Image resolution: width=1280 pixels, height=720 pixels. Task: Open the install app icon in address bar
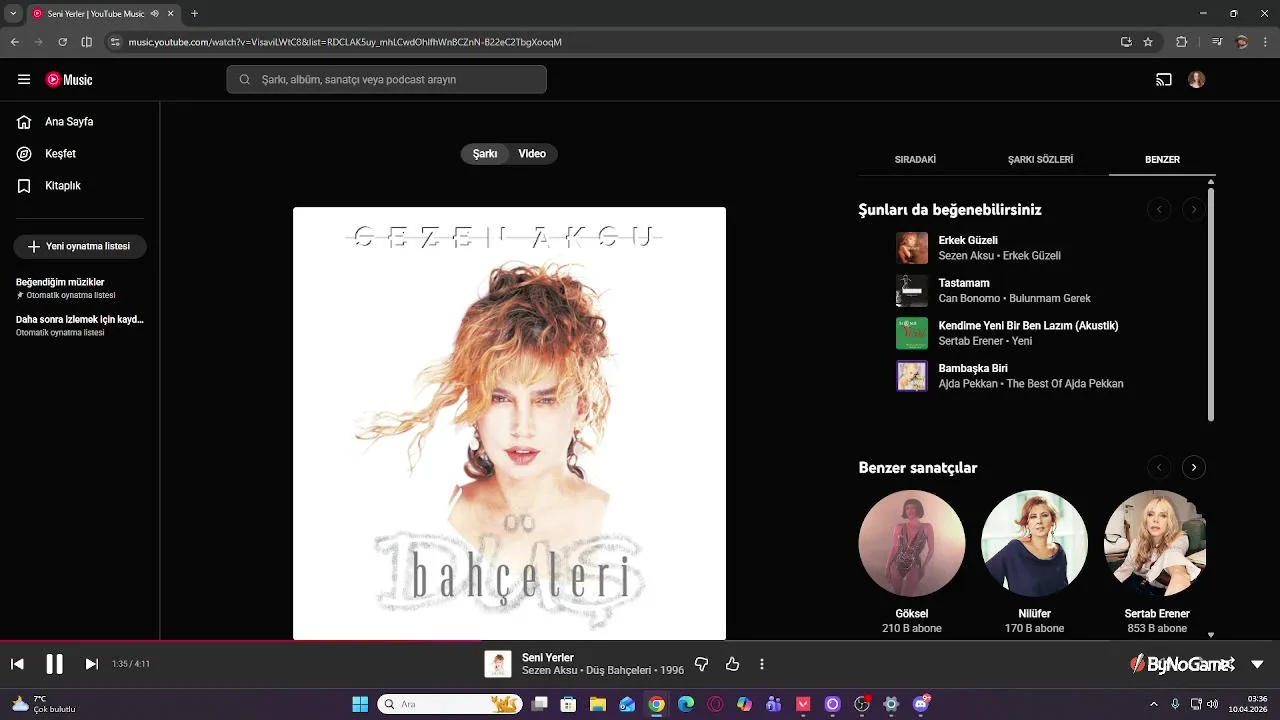1126,42
